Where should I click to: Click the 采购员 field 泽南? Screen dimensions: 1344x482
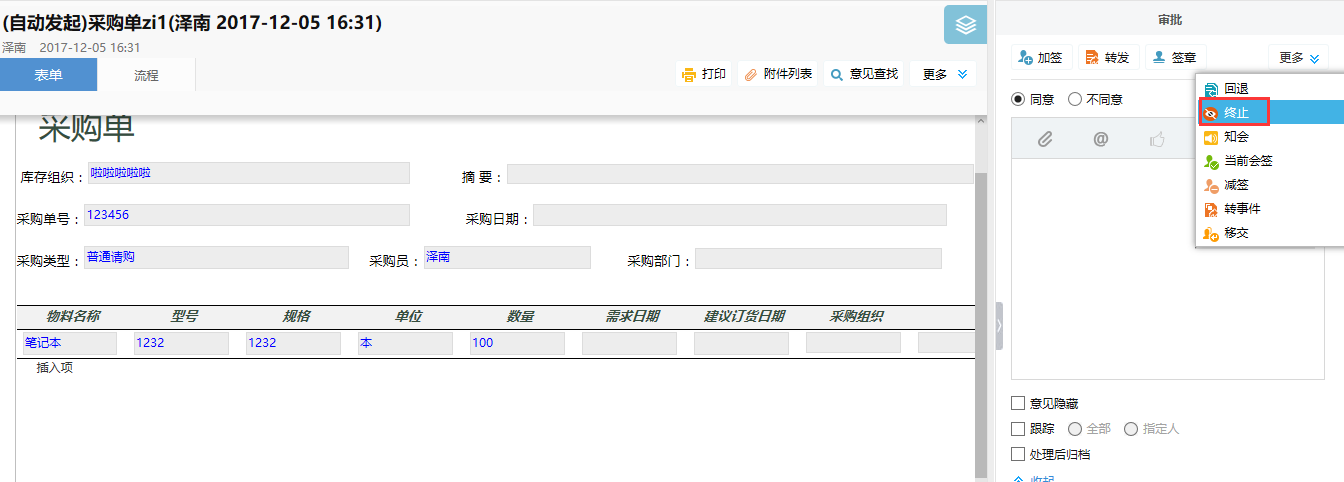(507, 257)
